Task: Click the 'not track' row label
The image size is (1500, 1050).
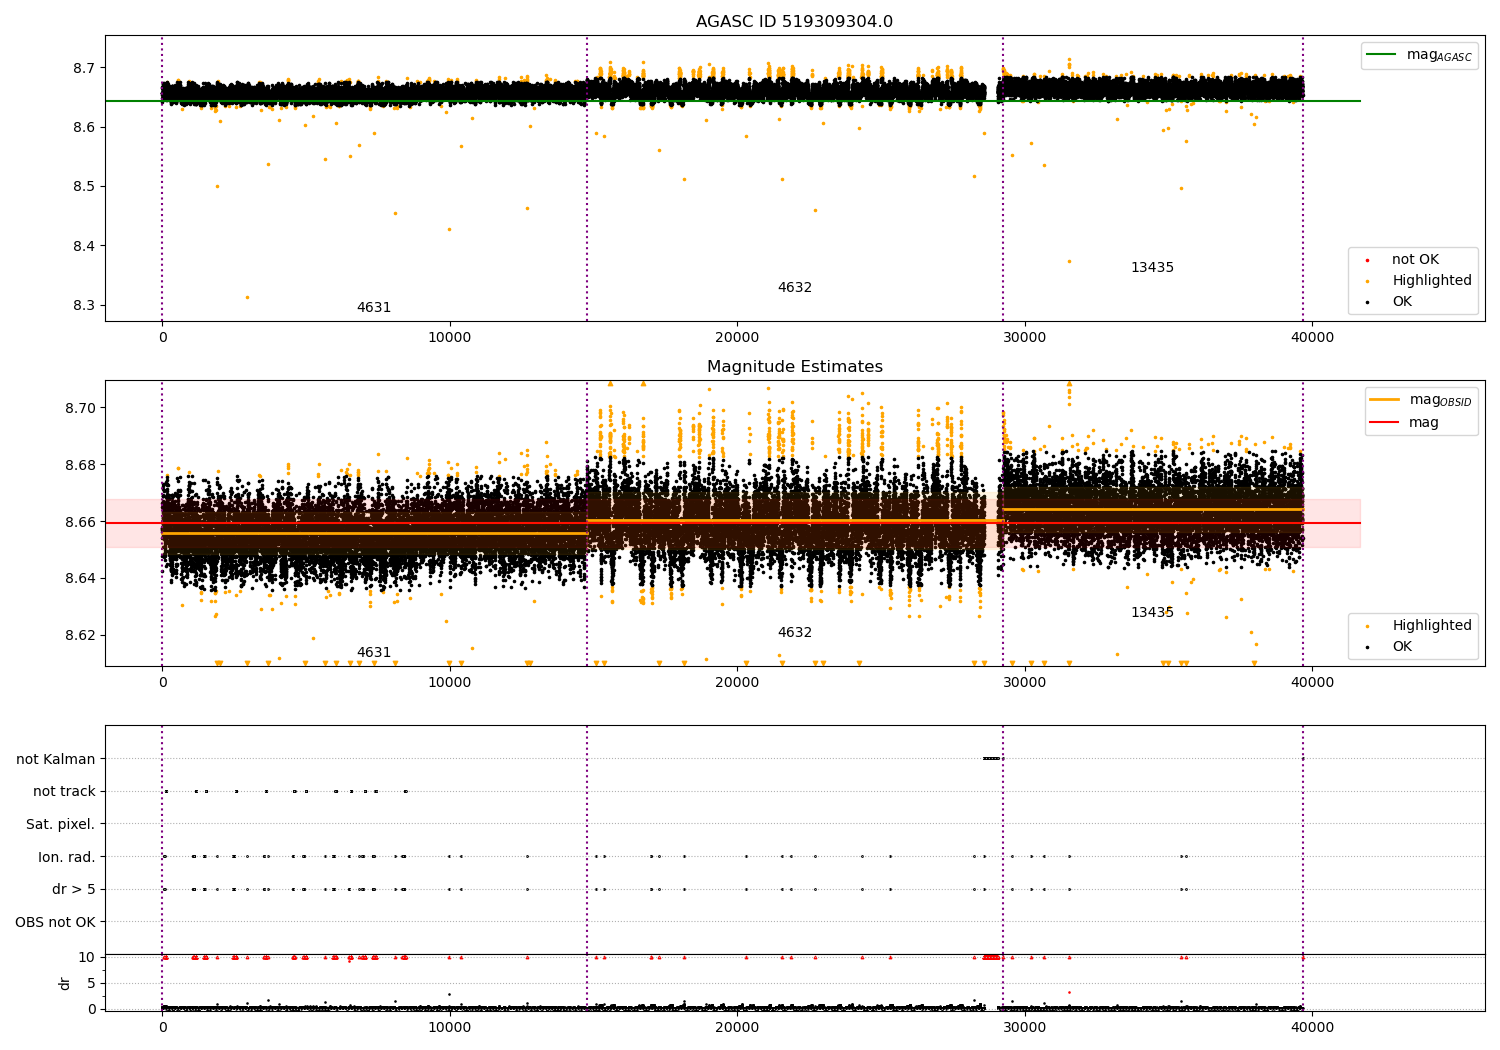Action: (64, 792)
